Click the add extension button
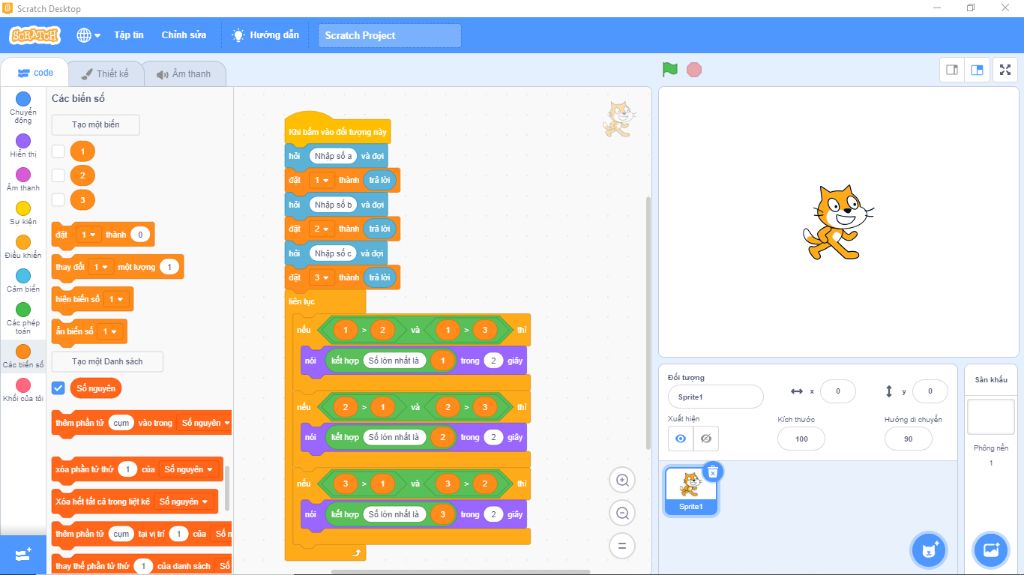This screenshot has height=575, width=1024. coord(24,555)
